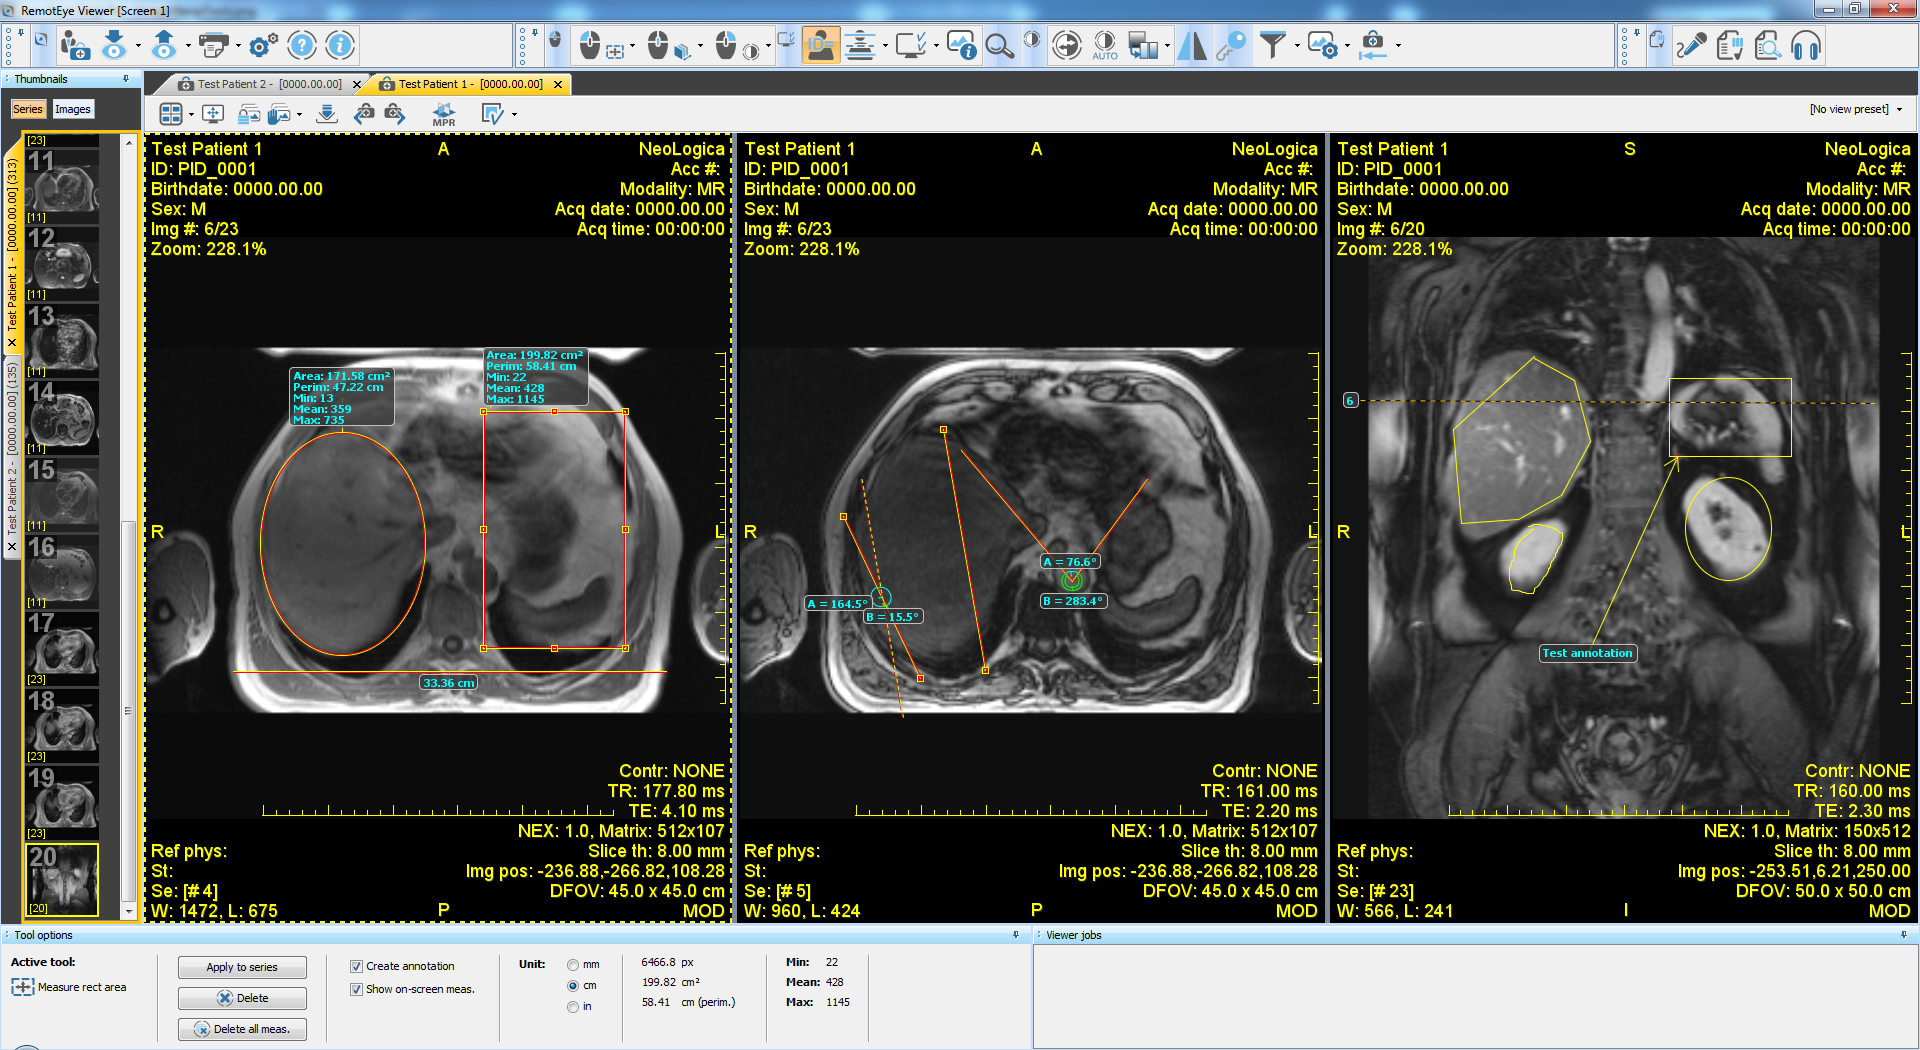This screenshot has height=1050, width=1920.
Task: Click the report checklist icon
Action: coord(1729,46)
